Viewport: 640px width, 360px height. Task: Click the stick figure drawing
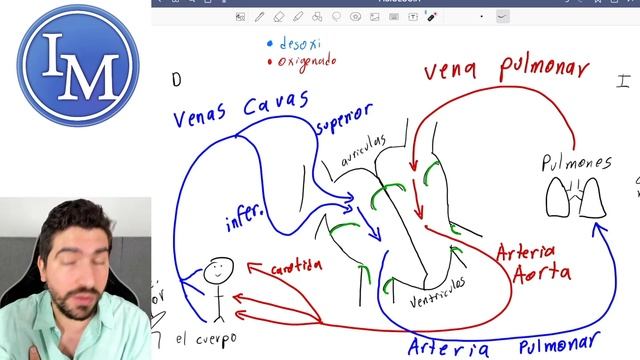219,289
